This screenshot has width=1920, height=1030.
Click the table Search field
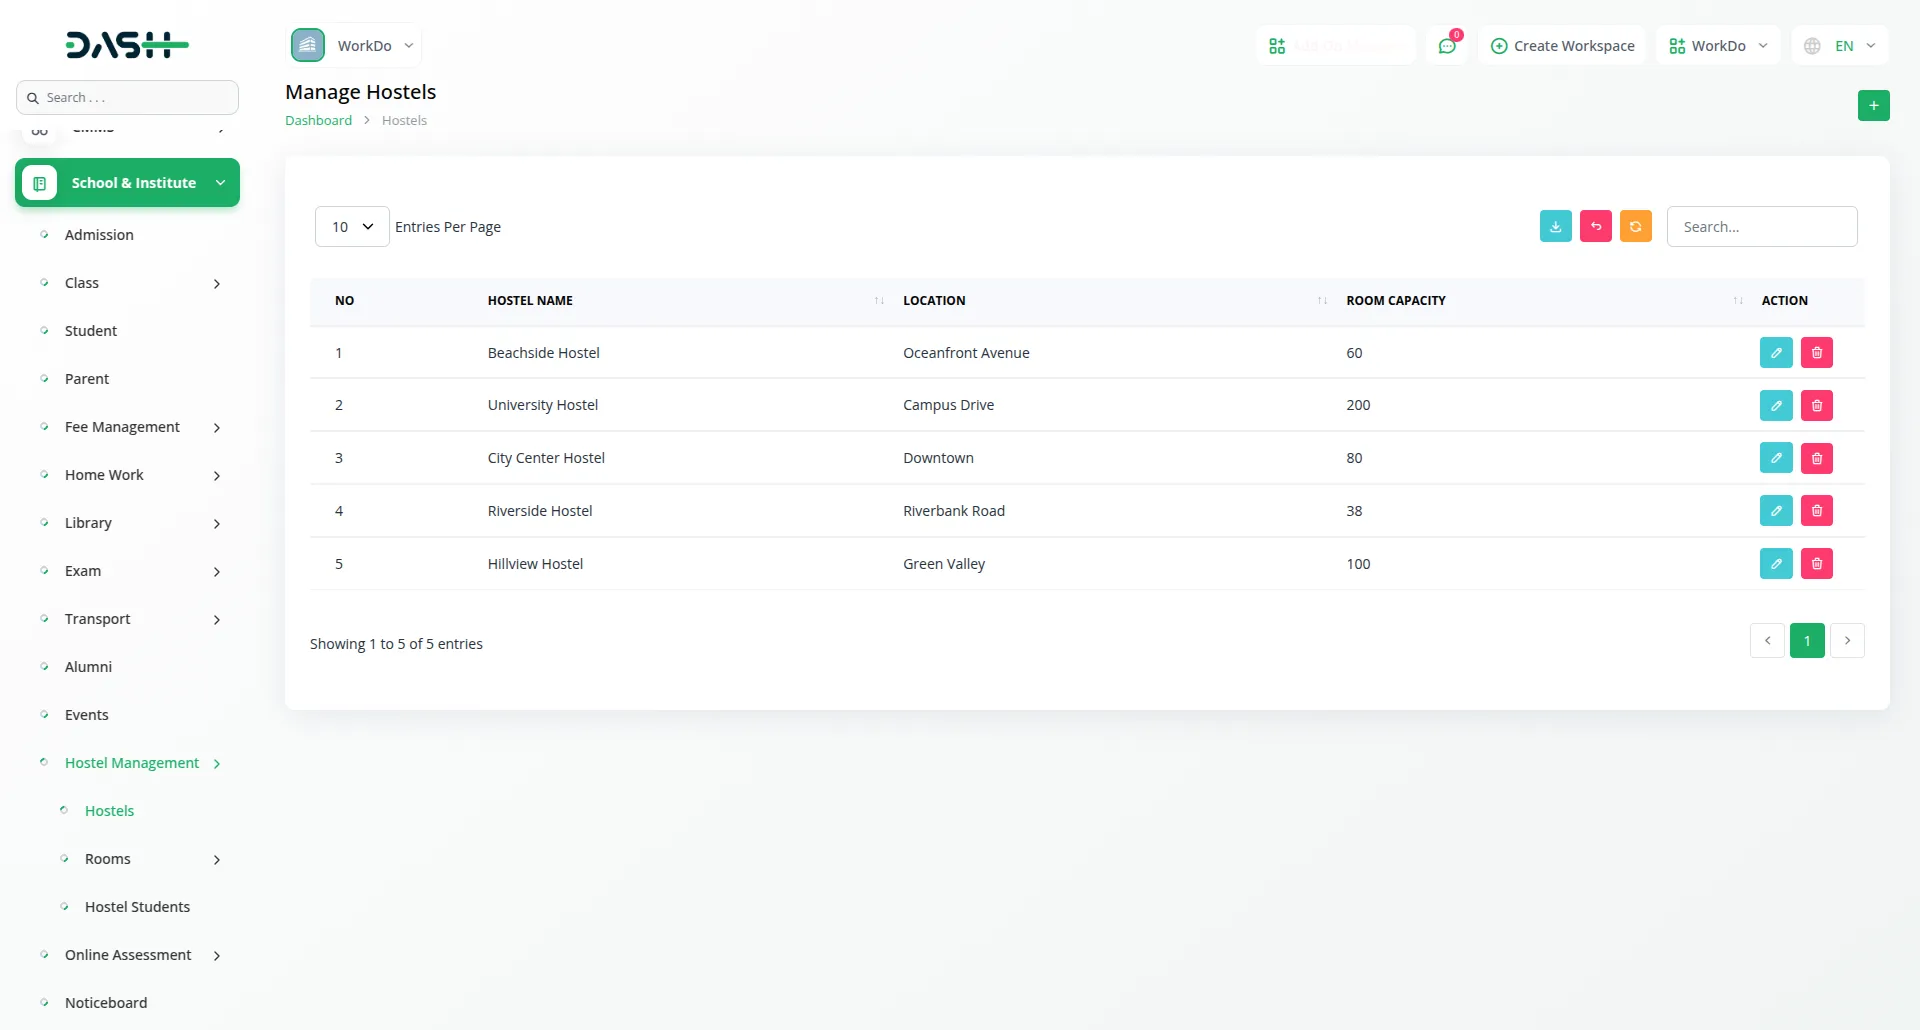coord(1762,227)
